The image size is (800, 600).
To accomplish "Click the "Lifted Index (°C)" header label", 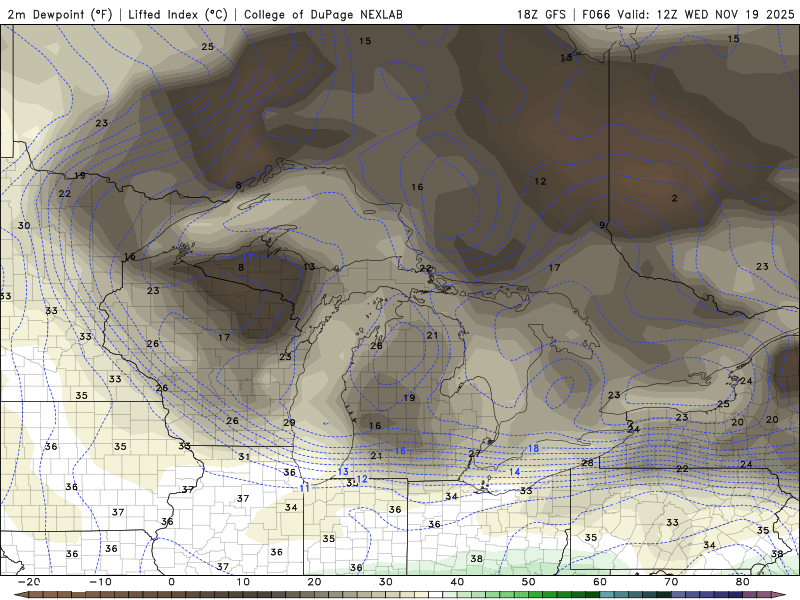I will click(178, 14).
